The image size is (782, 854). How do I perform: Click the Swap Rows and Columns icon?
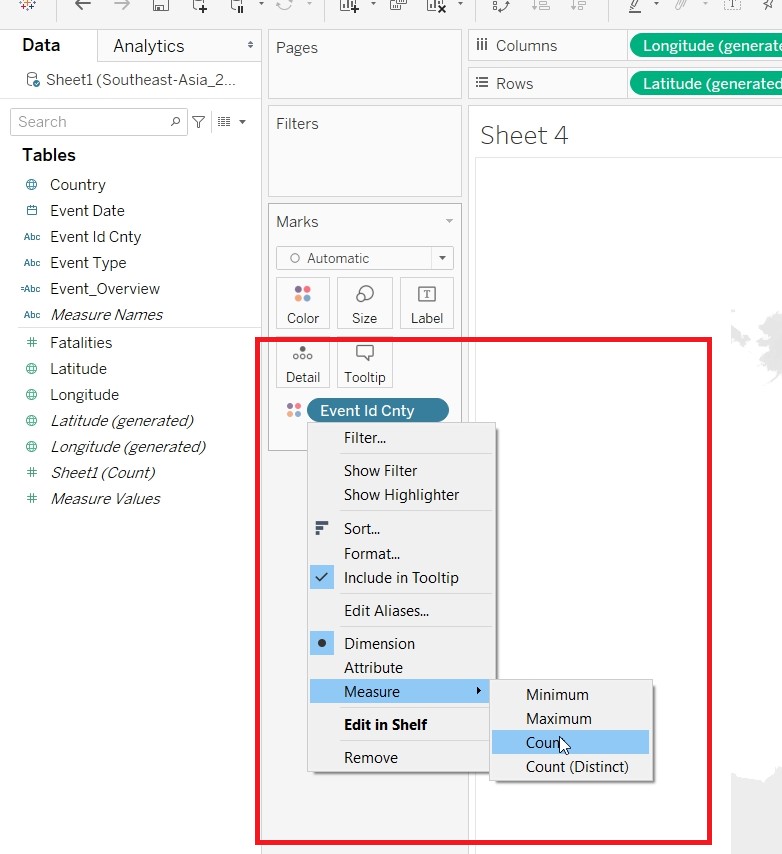tap(500, 5)
